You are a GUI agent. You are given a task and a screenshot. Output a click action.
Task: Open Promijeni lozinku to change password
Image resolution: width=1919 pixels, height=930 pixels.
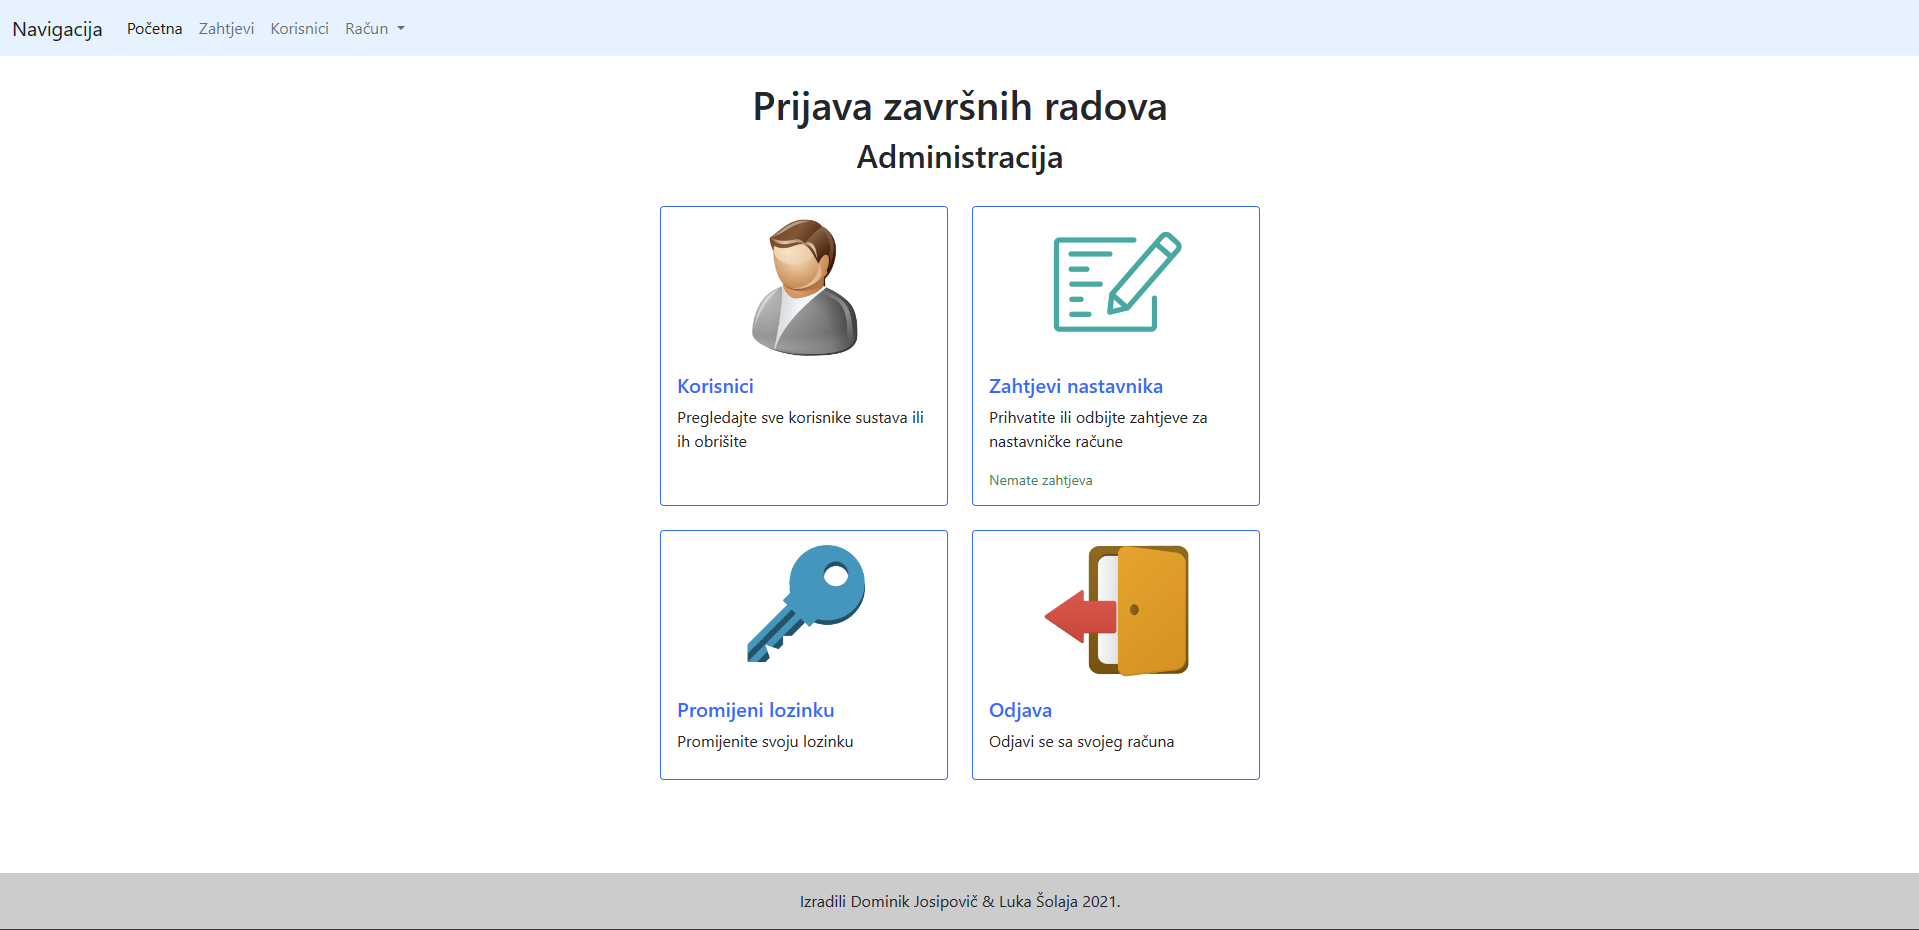755,710
